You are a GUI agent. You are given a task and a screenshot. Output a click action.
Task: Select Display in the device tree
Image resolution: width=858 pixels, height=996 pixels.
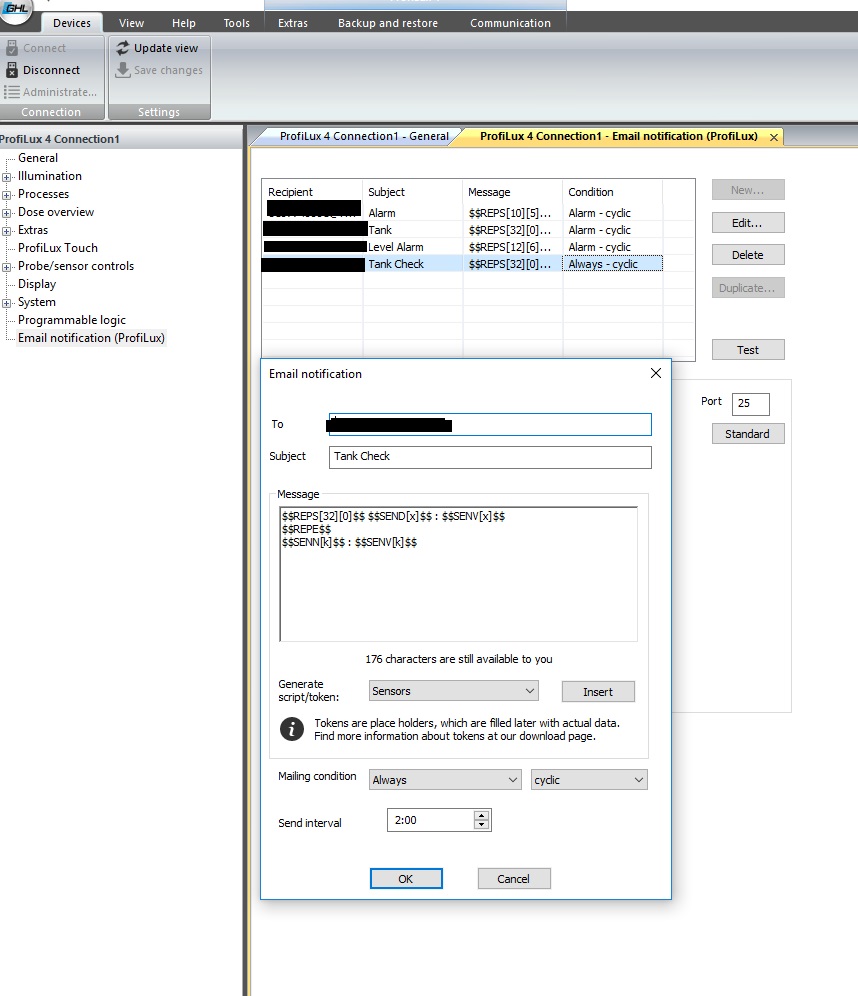click(37, 284)
